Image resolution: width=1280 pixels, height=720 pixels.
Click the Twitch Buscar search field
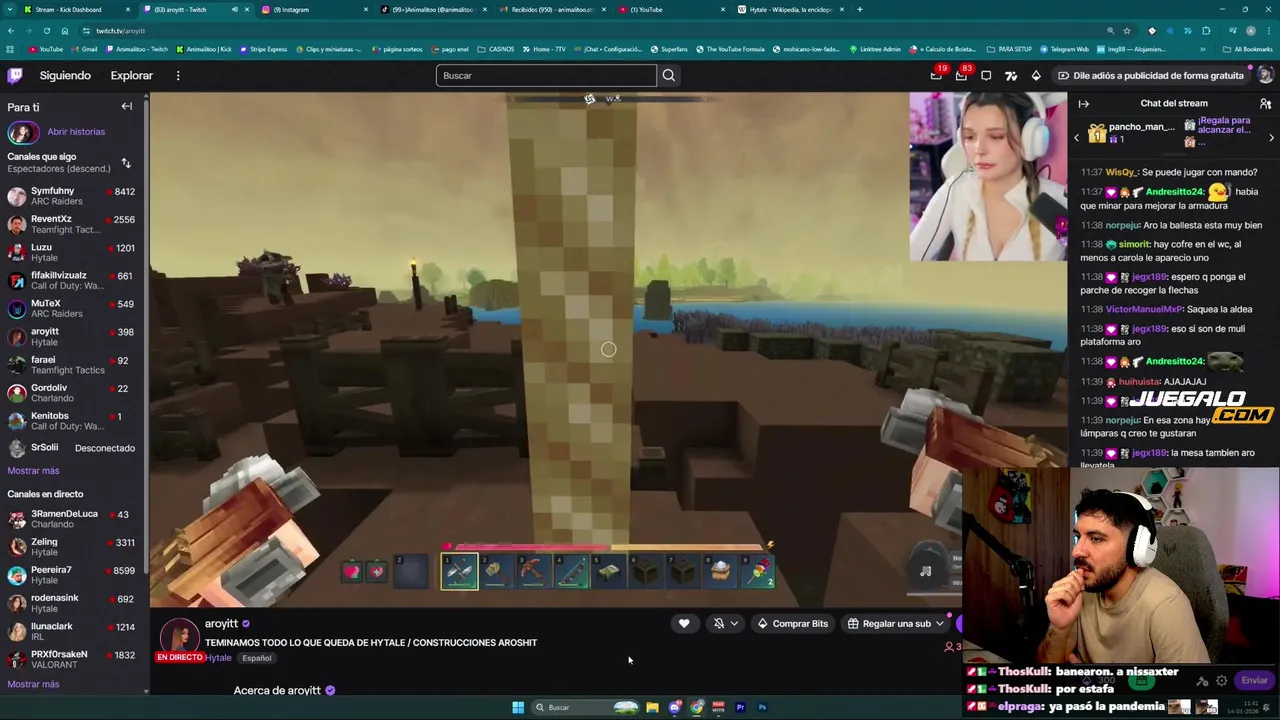pyautogui.click(x=546, y=75)
